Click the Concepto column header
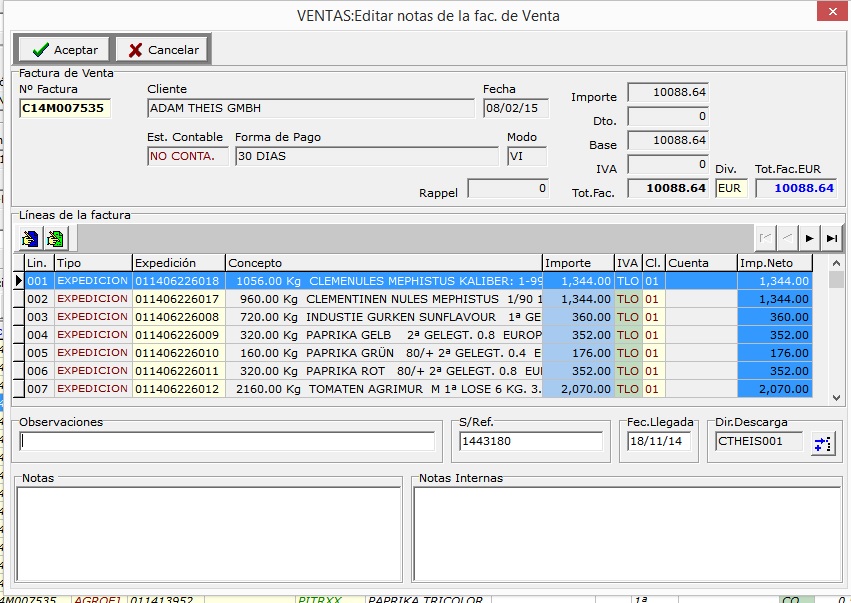851x603 pixels. (384, 263)
